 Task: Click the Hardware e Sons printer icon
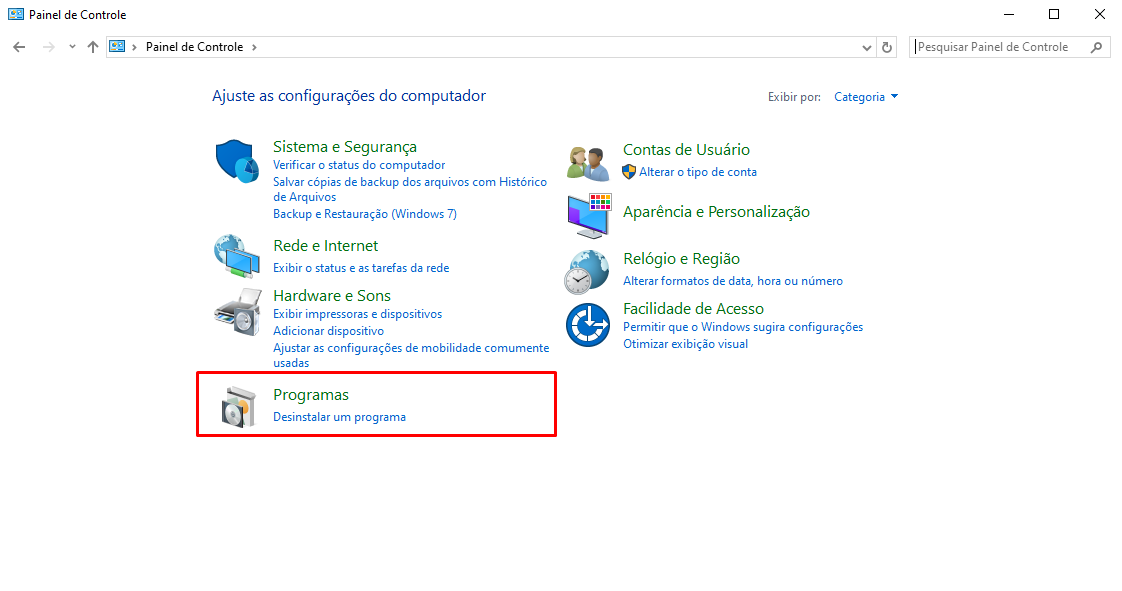(238, 312)
